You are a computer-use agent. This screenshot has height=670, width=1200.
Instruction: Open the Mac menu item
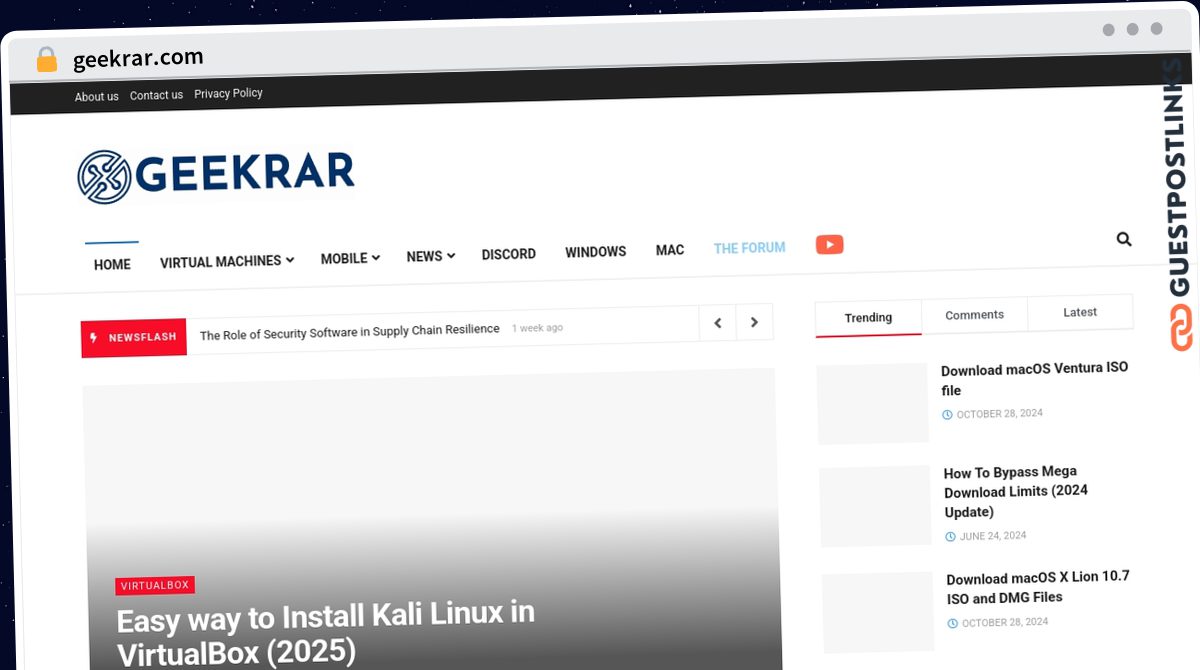670,250
